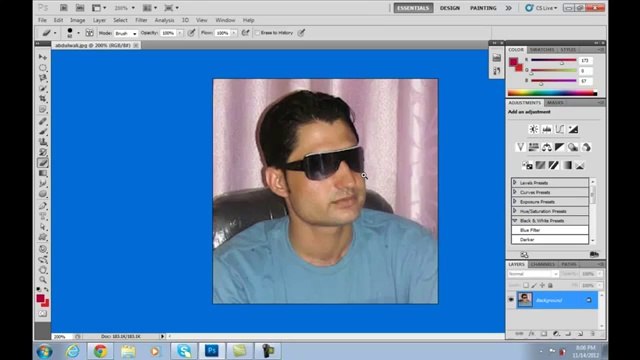Select the Crop tool

[x=43, y=99]
